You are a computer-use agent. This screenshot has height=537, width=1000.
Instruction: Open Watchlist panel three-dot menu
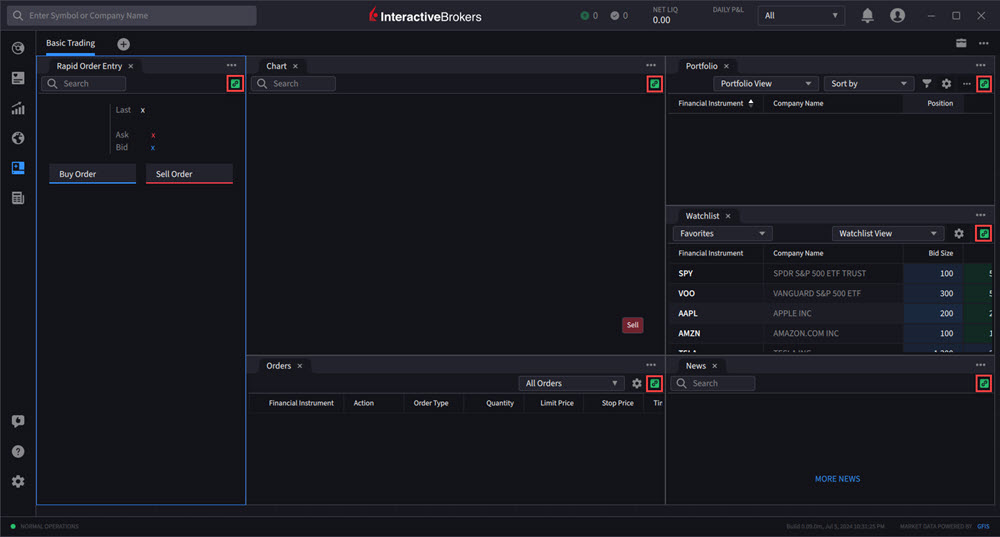980,215
